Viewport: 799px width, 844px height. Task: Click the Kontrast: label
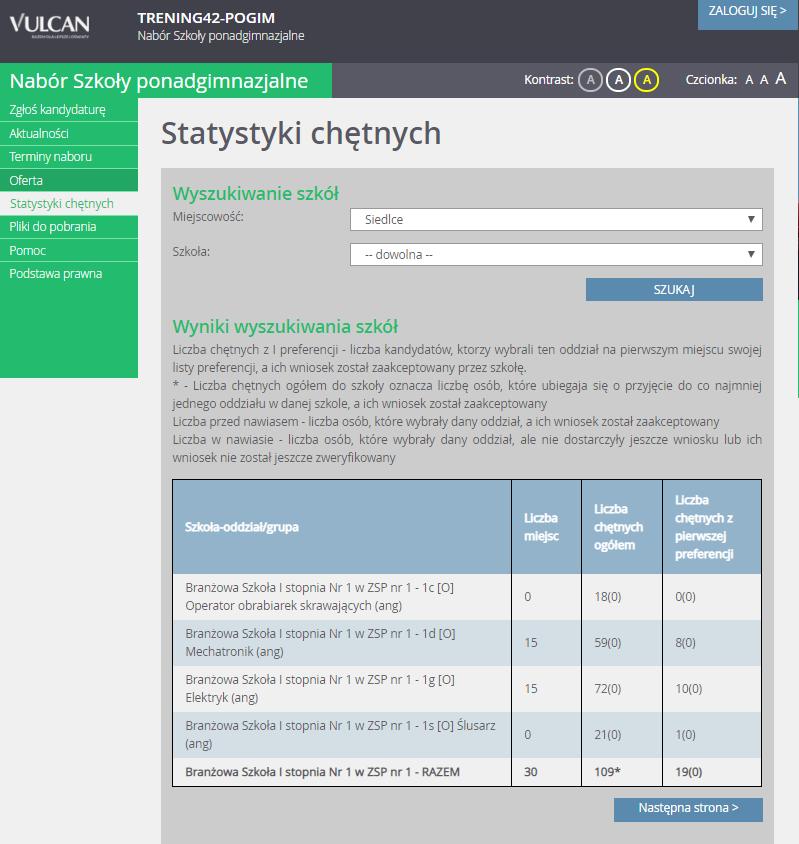[549, 80]
